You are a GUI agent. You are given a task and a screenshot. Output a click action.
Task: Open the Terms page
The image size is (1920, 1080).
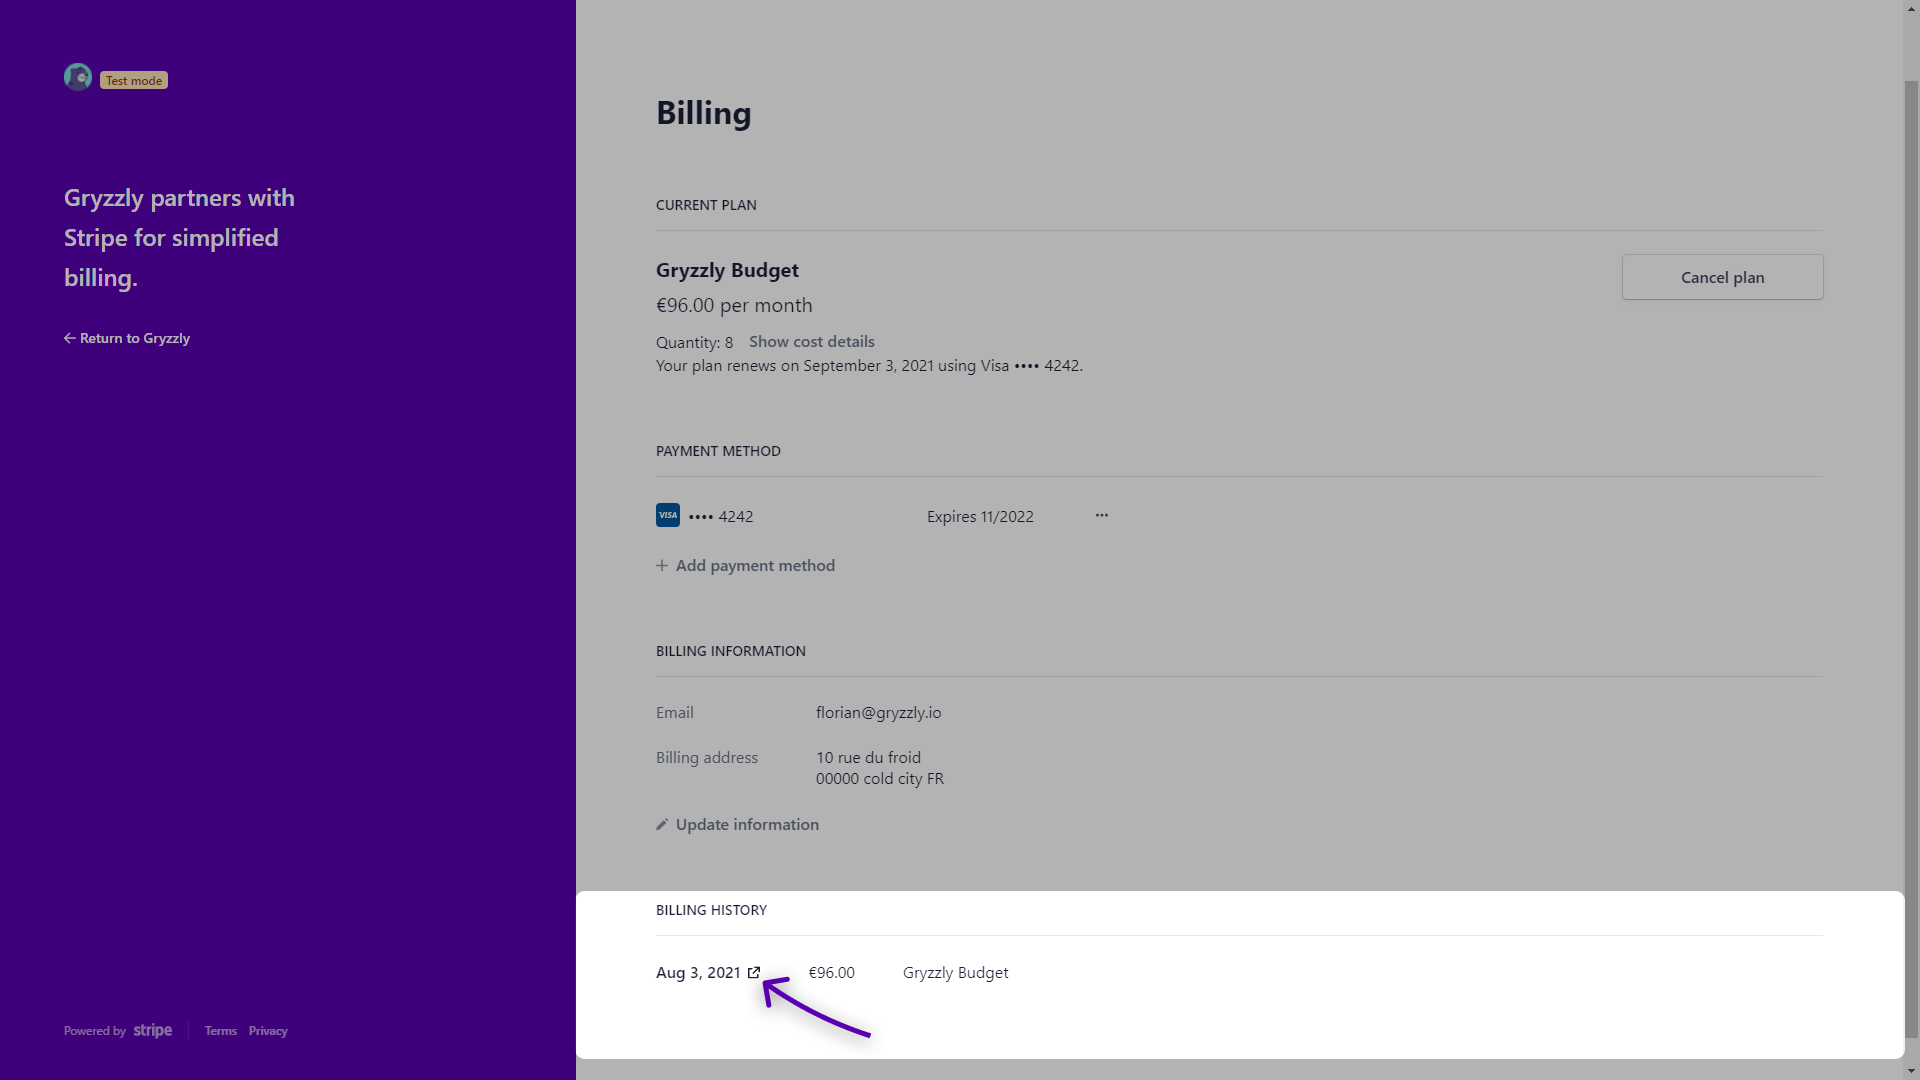click(x=221, y=1031)
